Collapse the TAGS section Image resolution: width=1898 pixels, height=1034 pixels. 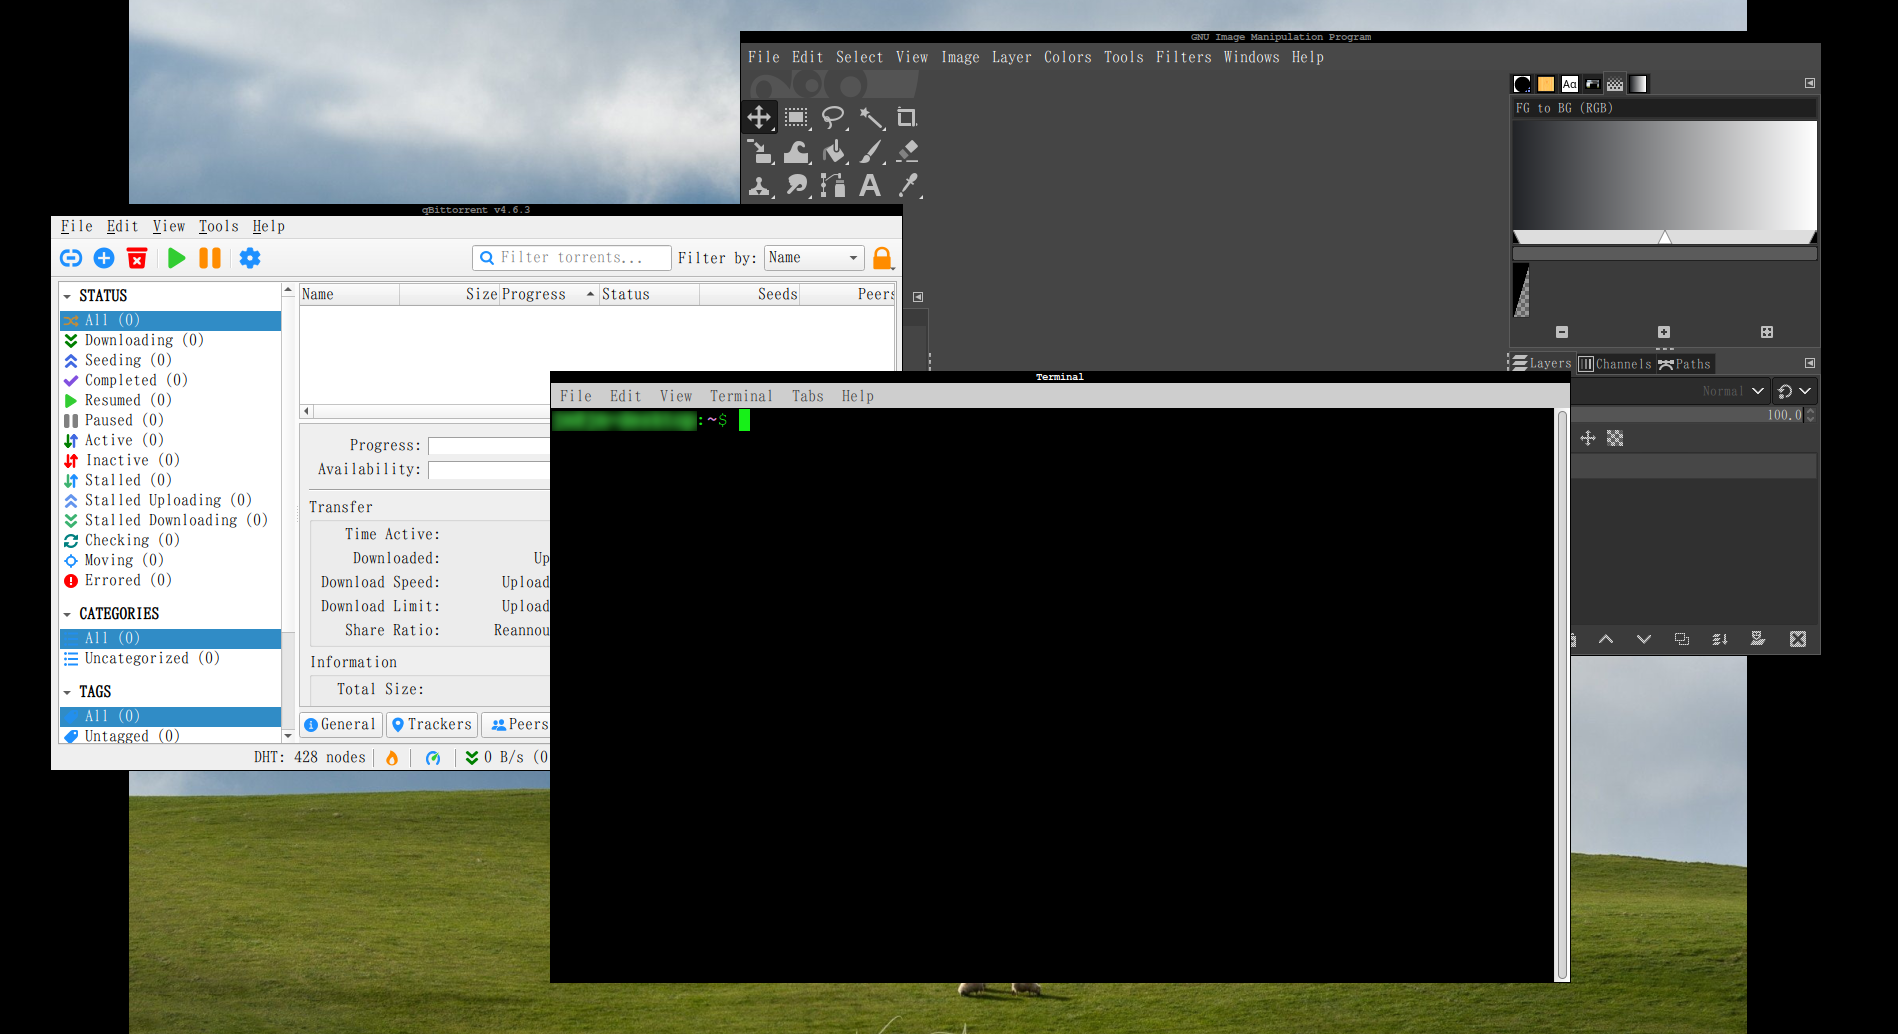pyautogui.click(x=67, y=693)
